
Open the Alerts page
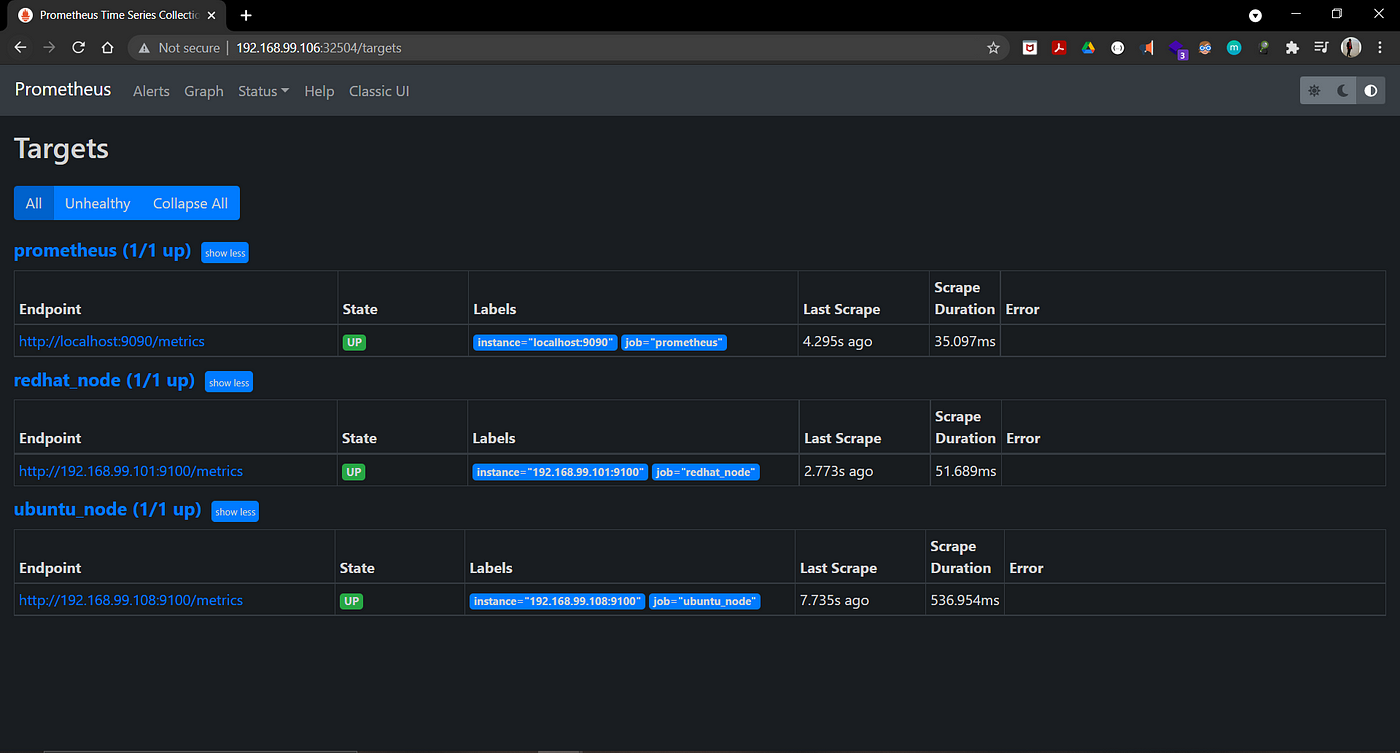(x=151, y=91)
